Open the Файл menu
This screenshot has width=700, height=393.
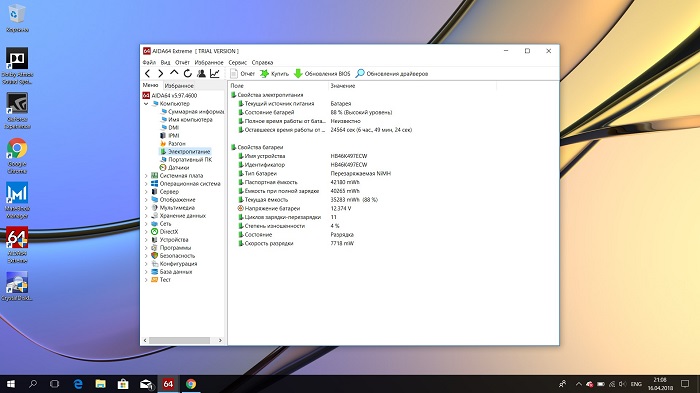149,63
